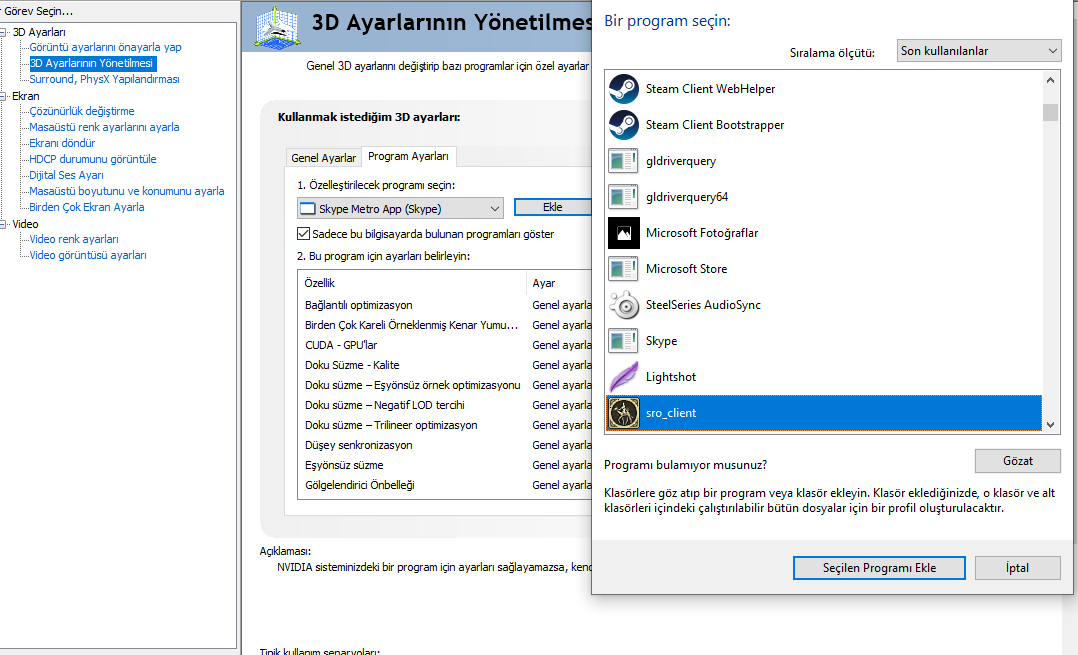This screenshot has height=655, width=1078.
Task: Click the Gözat browse button
Action: click(x=1017, y=461)
